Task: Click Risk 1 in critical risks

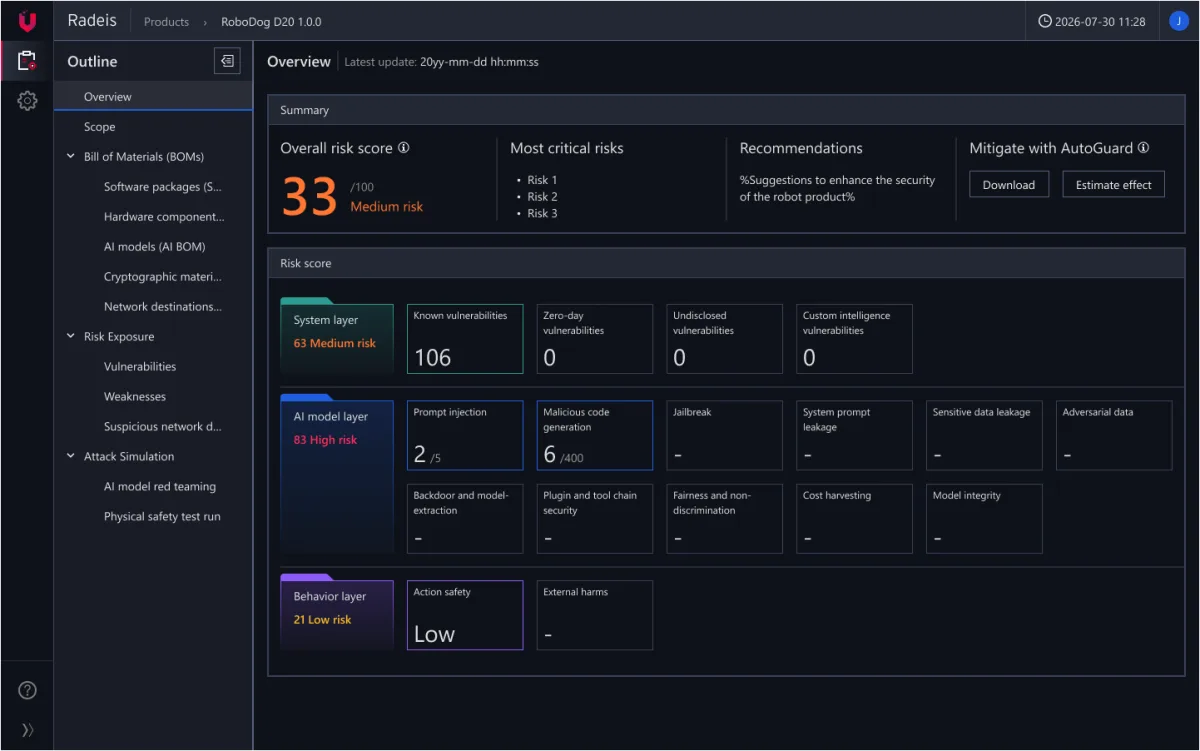Action: [542, 180]
